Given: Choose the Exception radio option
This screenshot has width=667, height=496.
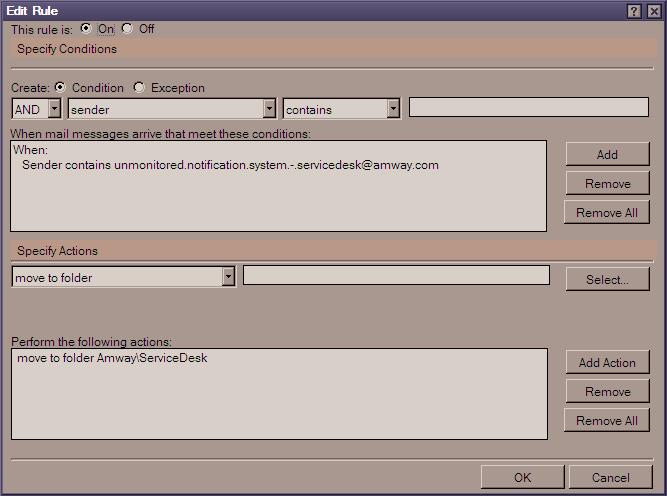Looking at the screenshot, I should pyautogui.click(x=139, y=87).
